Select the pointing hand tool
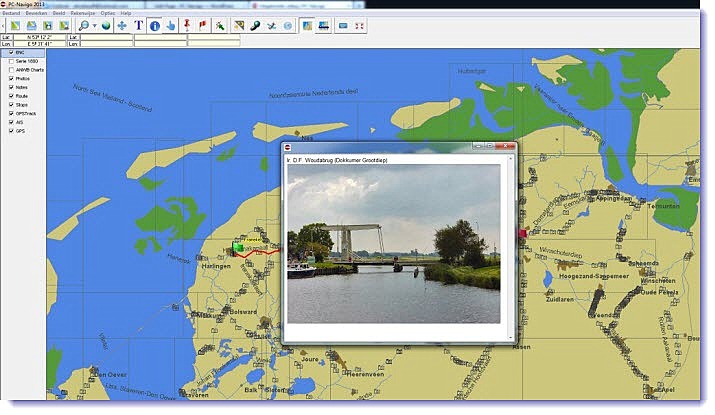715x415 pixels. point(171,26)
